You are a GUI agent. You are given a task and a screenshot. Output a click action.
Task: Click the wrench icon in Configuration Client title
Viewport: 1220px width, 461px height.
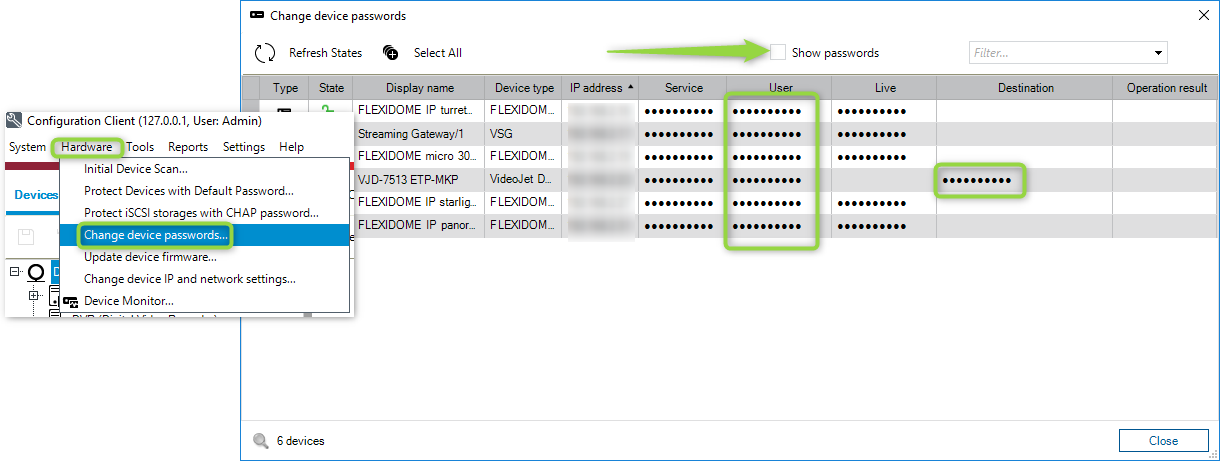14,120
